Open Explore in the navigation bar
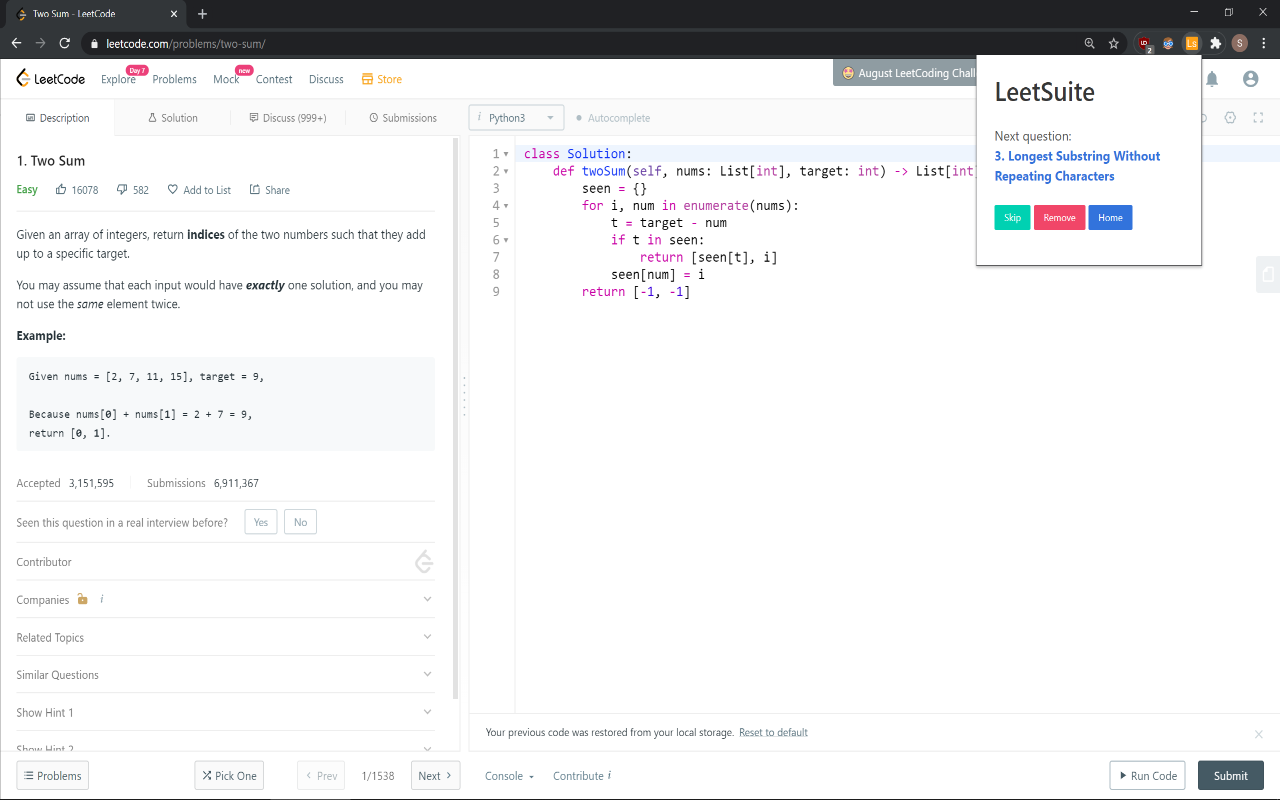The width and height of the screenshot is (1280, 800). (x=118, y=79)
